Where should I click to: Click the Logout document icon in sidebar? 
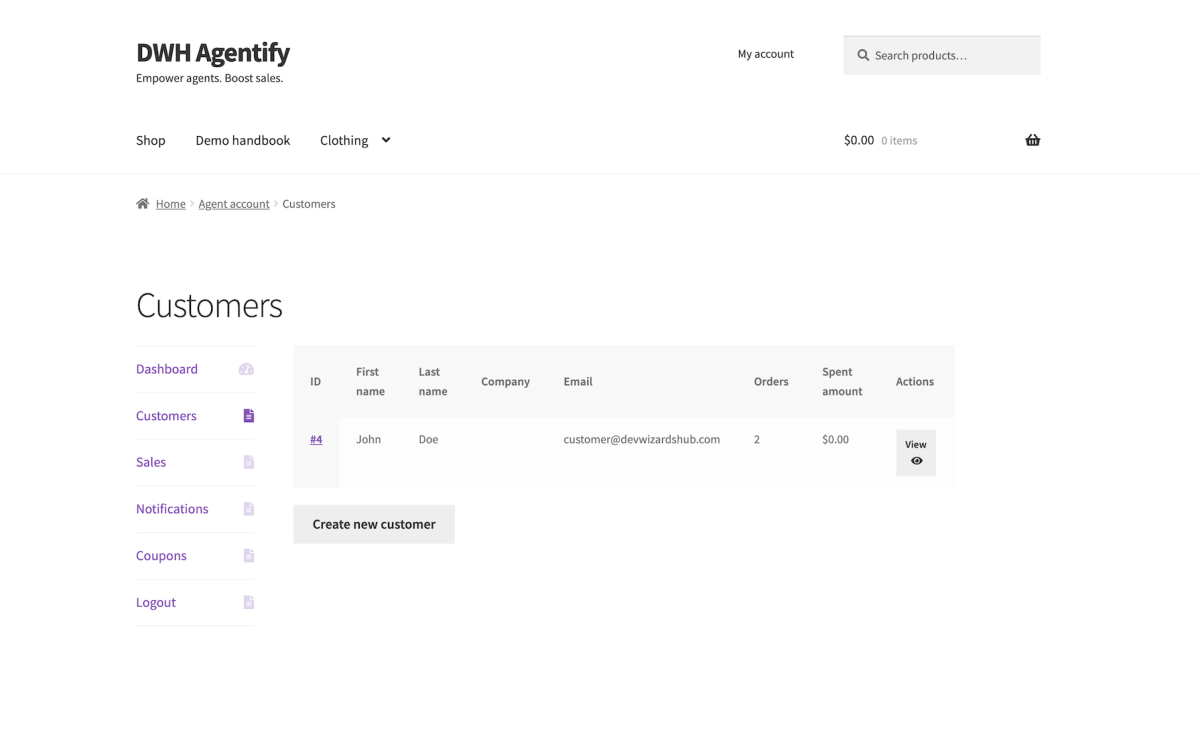pyautogui.click(x=248, y=602)
